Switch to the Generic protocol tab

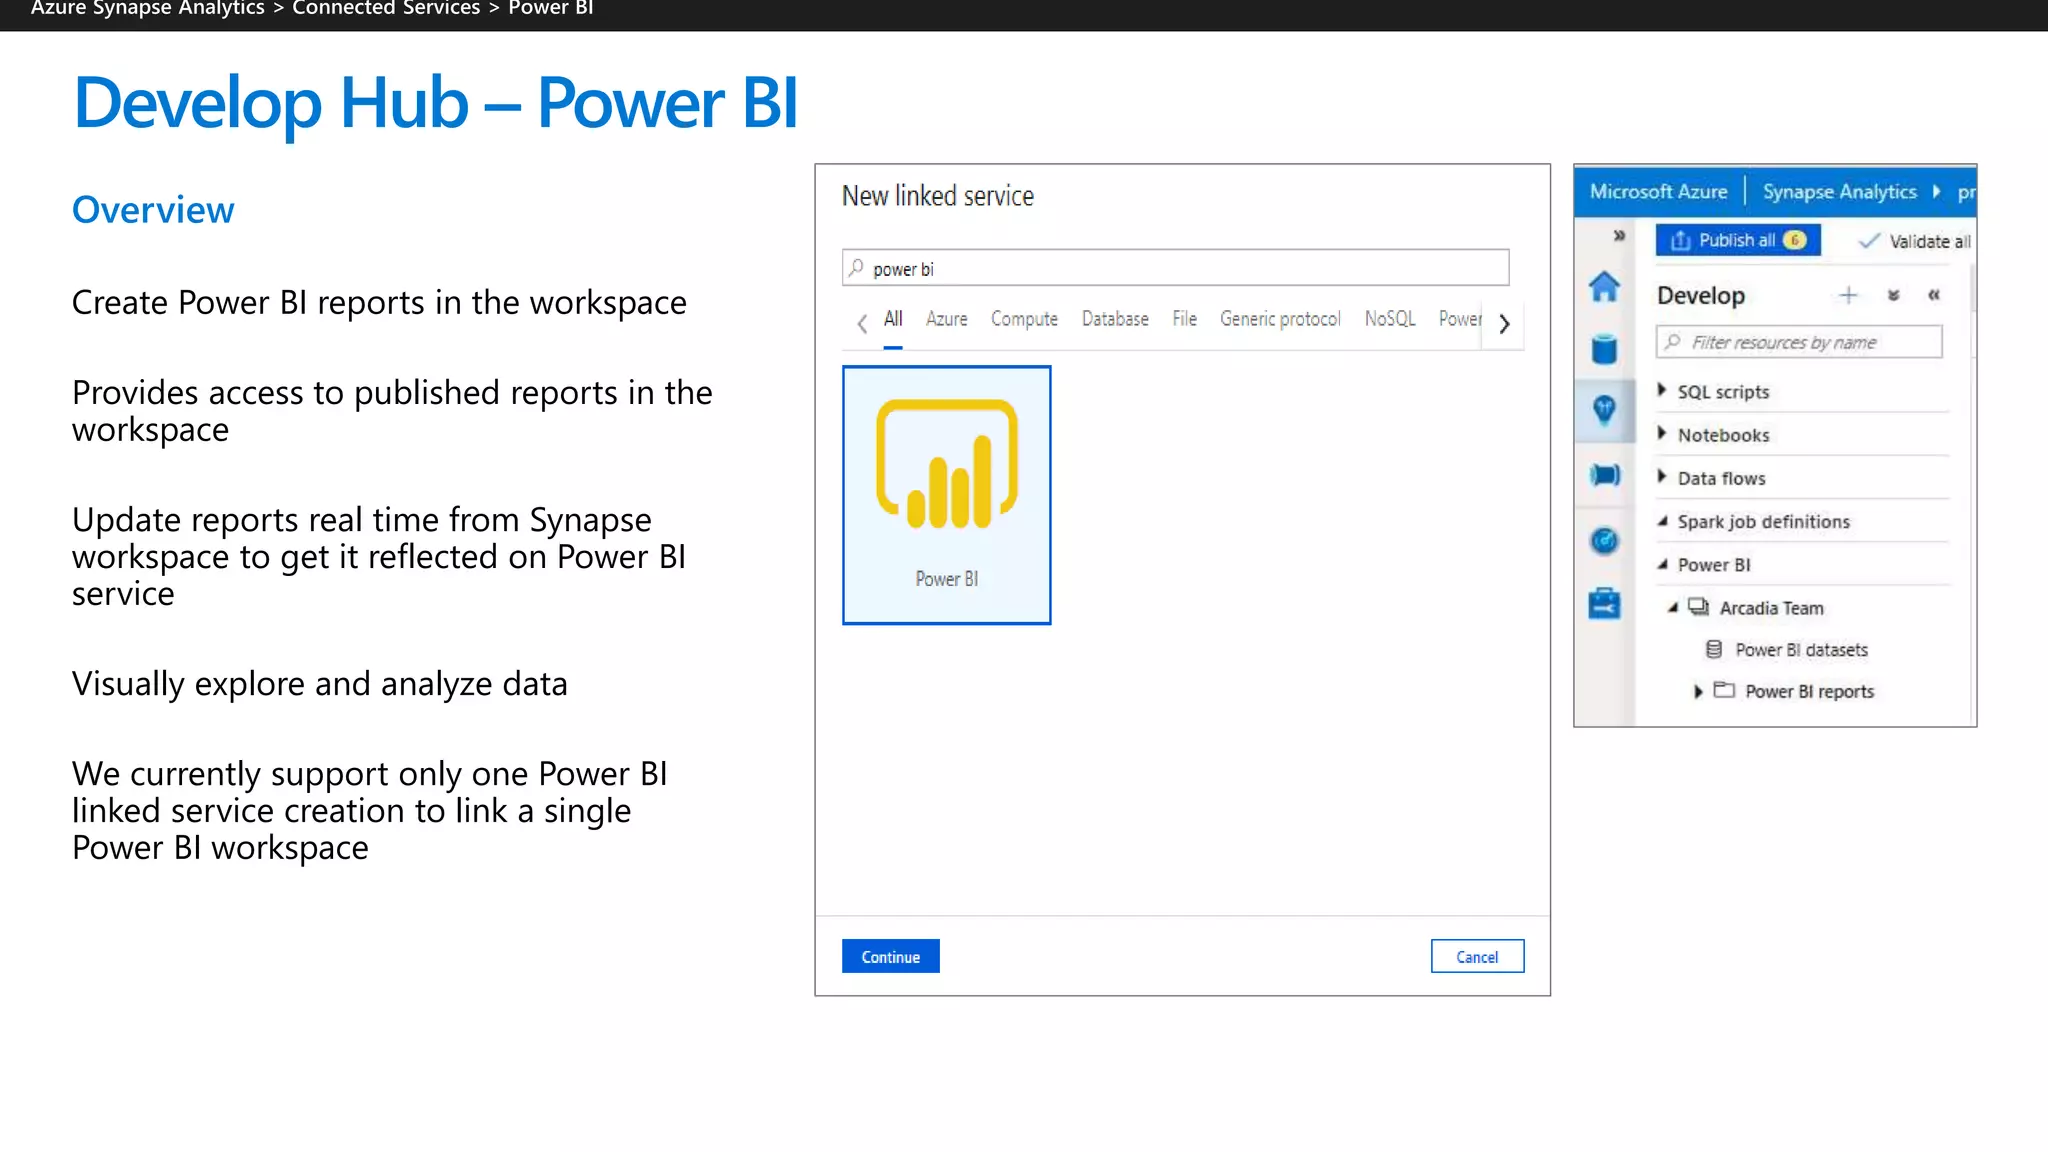tap(1280, 319)
